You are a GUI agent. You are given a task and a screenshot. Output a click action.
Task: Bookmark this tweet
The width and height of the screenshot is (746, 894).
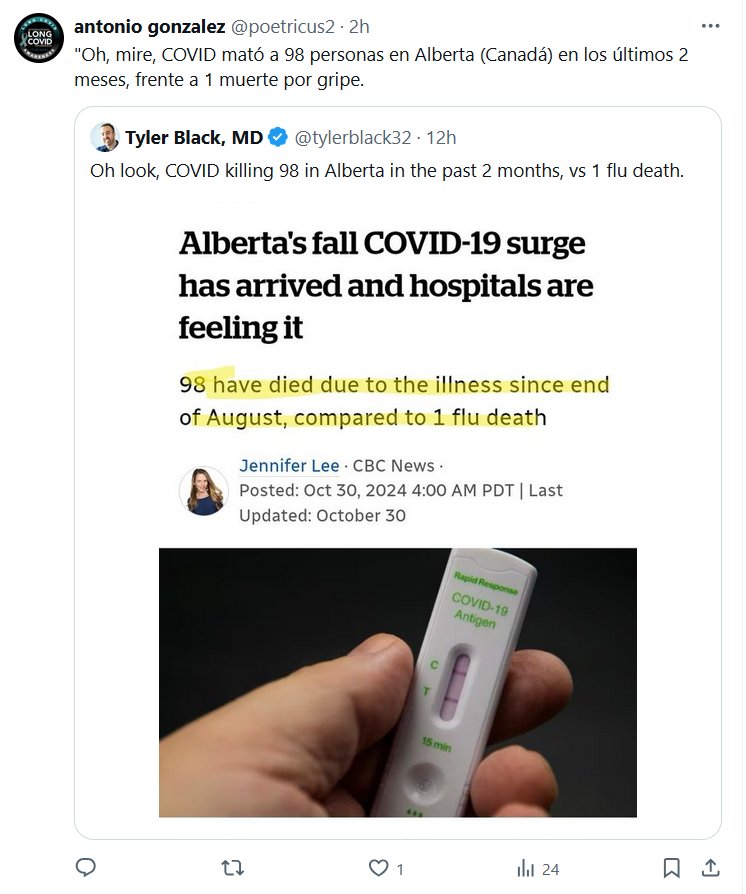672,868
